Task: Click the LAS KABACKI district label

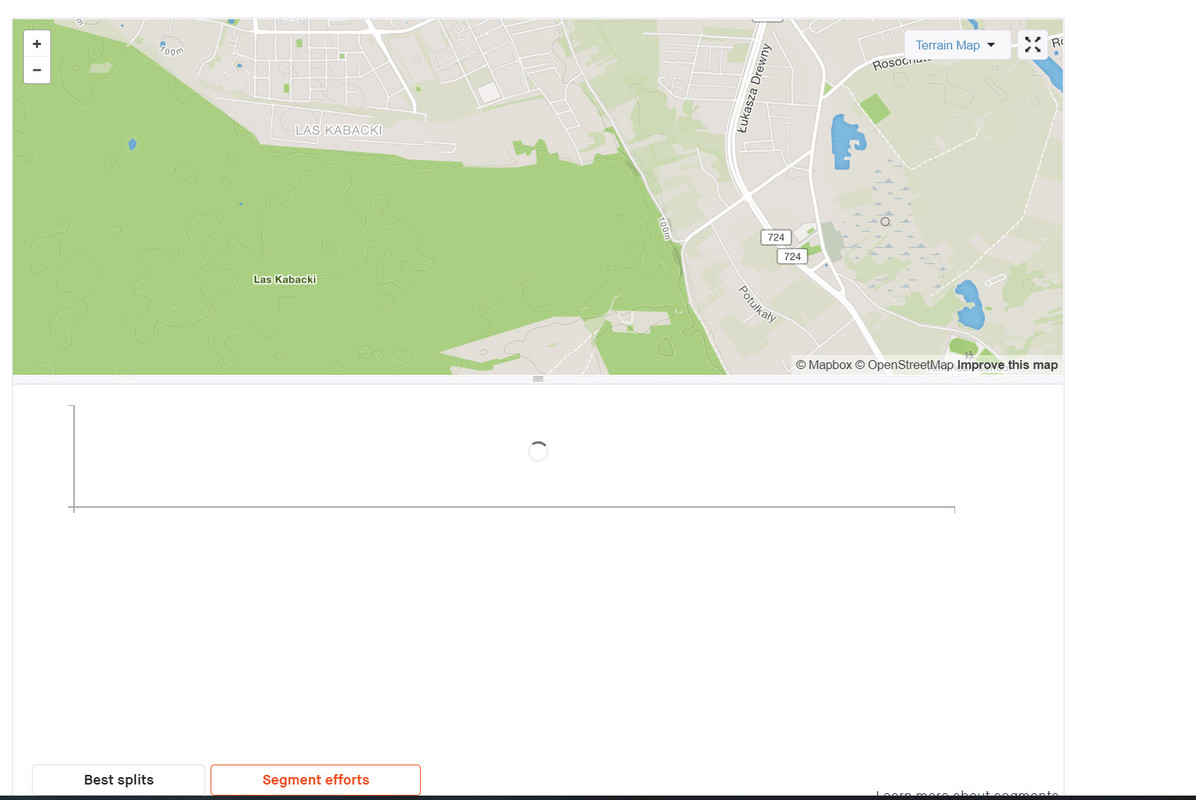Action: click(x=339, y=130)
